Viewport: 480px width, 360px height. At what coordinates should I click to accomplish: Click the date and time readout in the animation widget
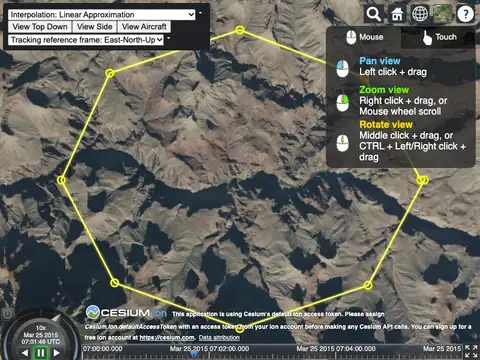(x=41, y=338)
